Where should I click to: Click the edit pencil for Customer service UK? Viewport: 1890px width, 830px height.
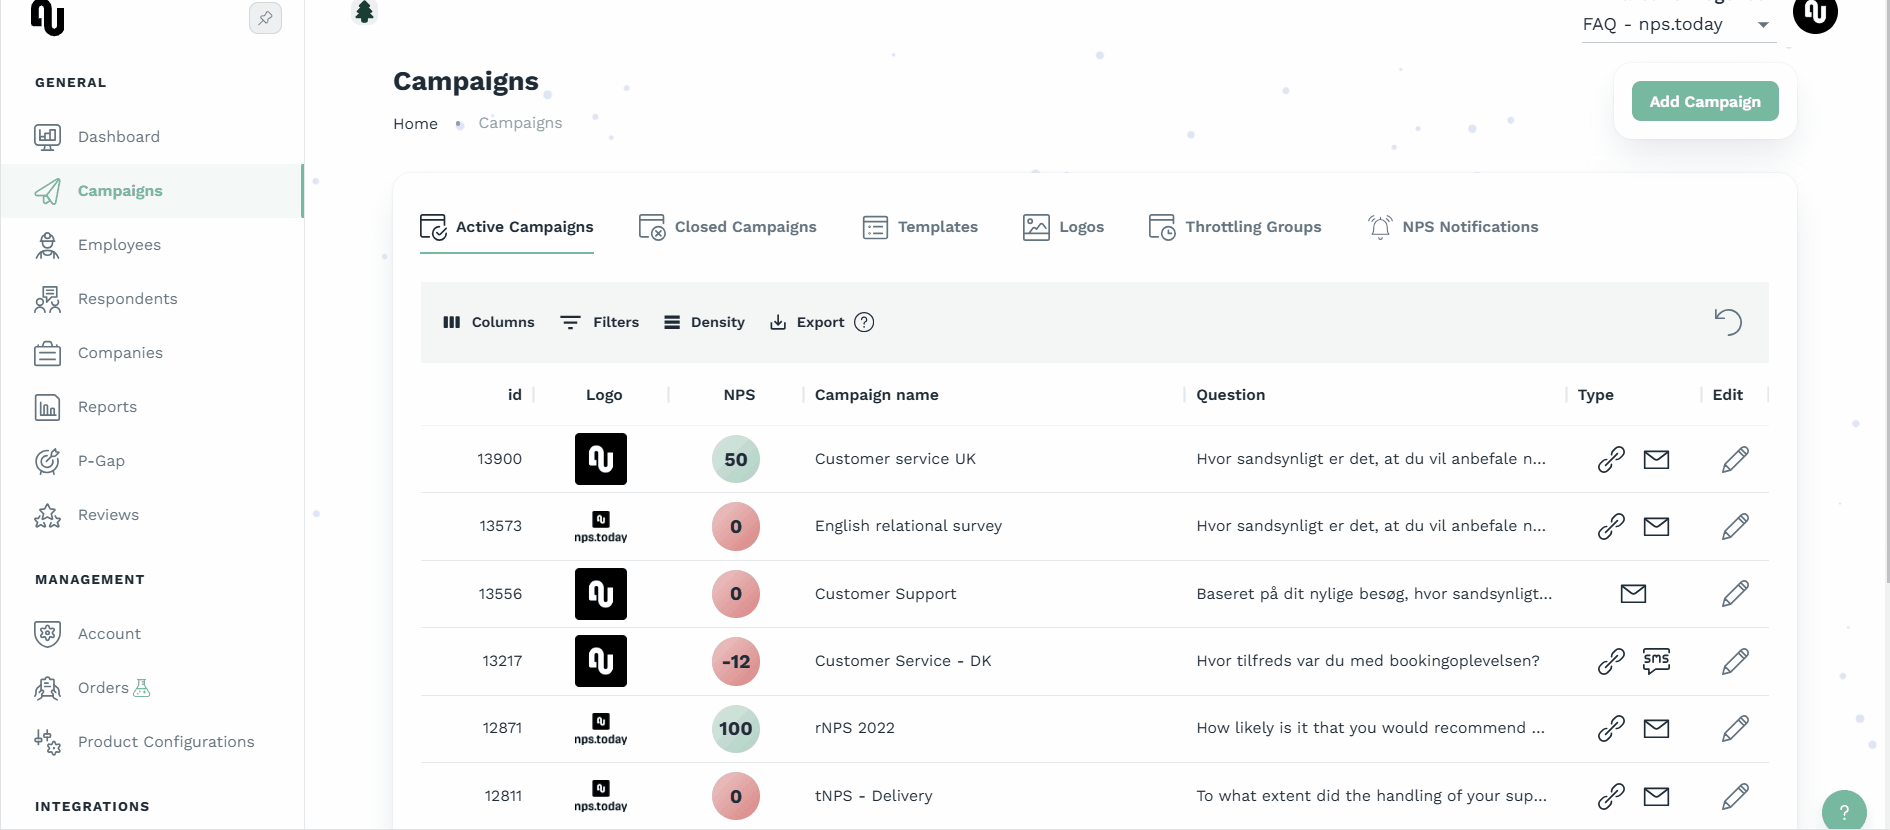1735,459
